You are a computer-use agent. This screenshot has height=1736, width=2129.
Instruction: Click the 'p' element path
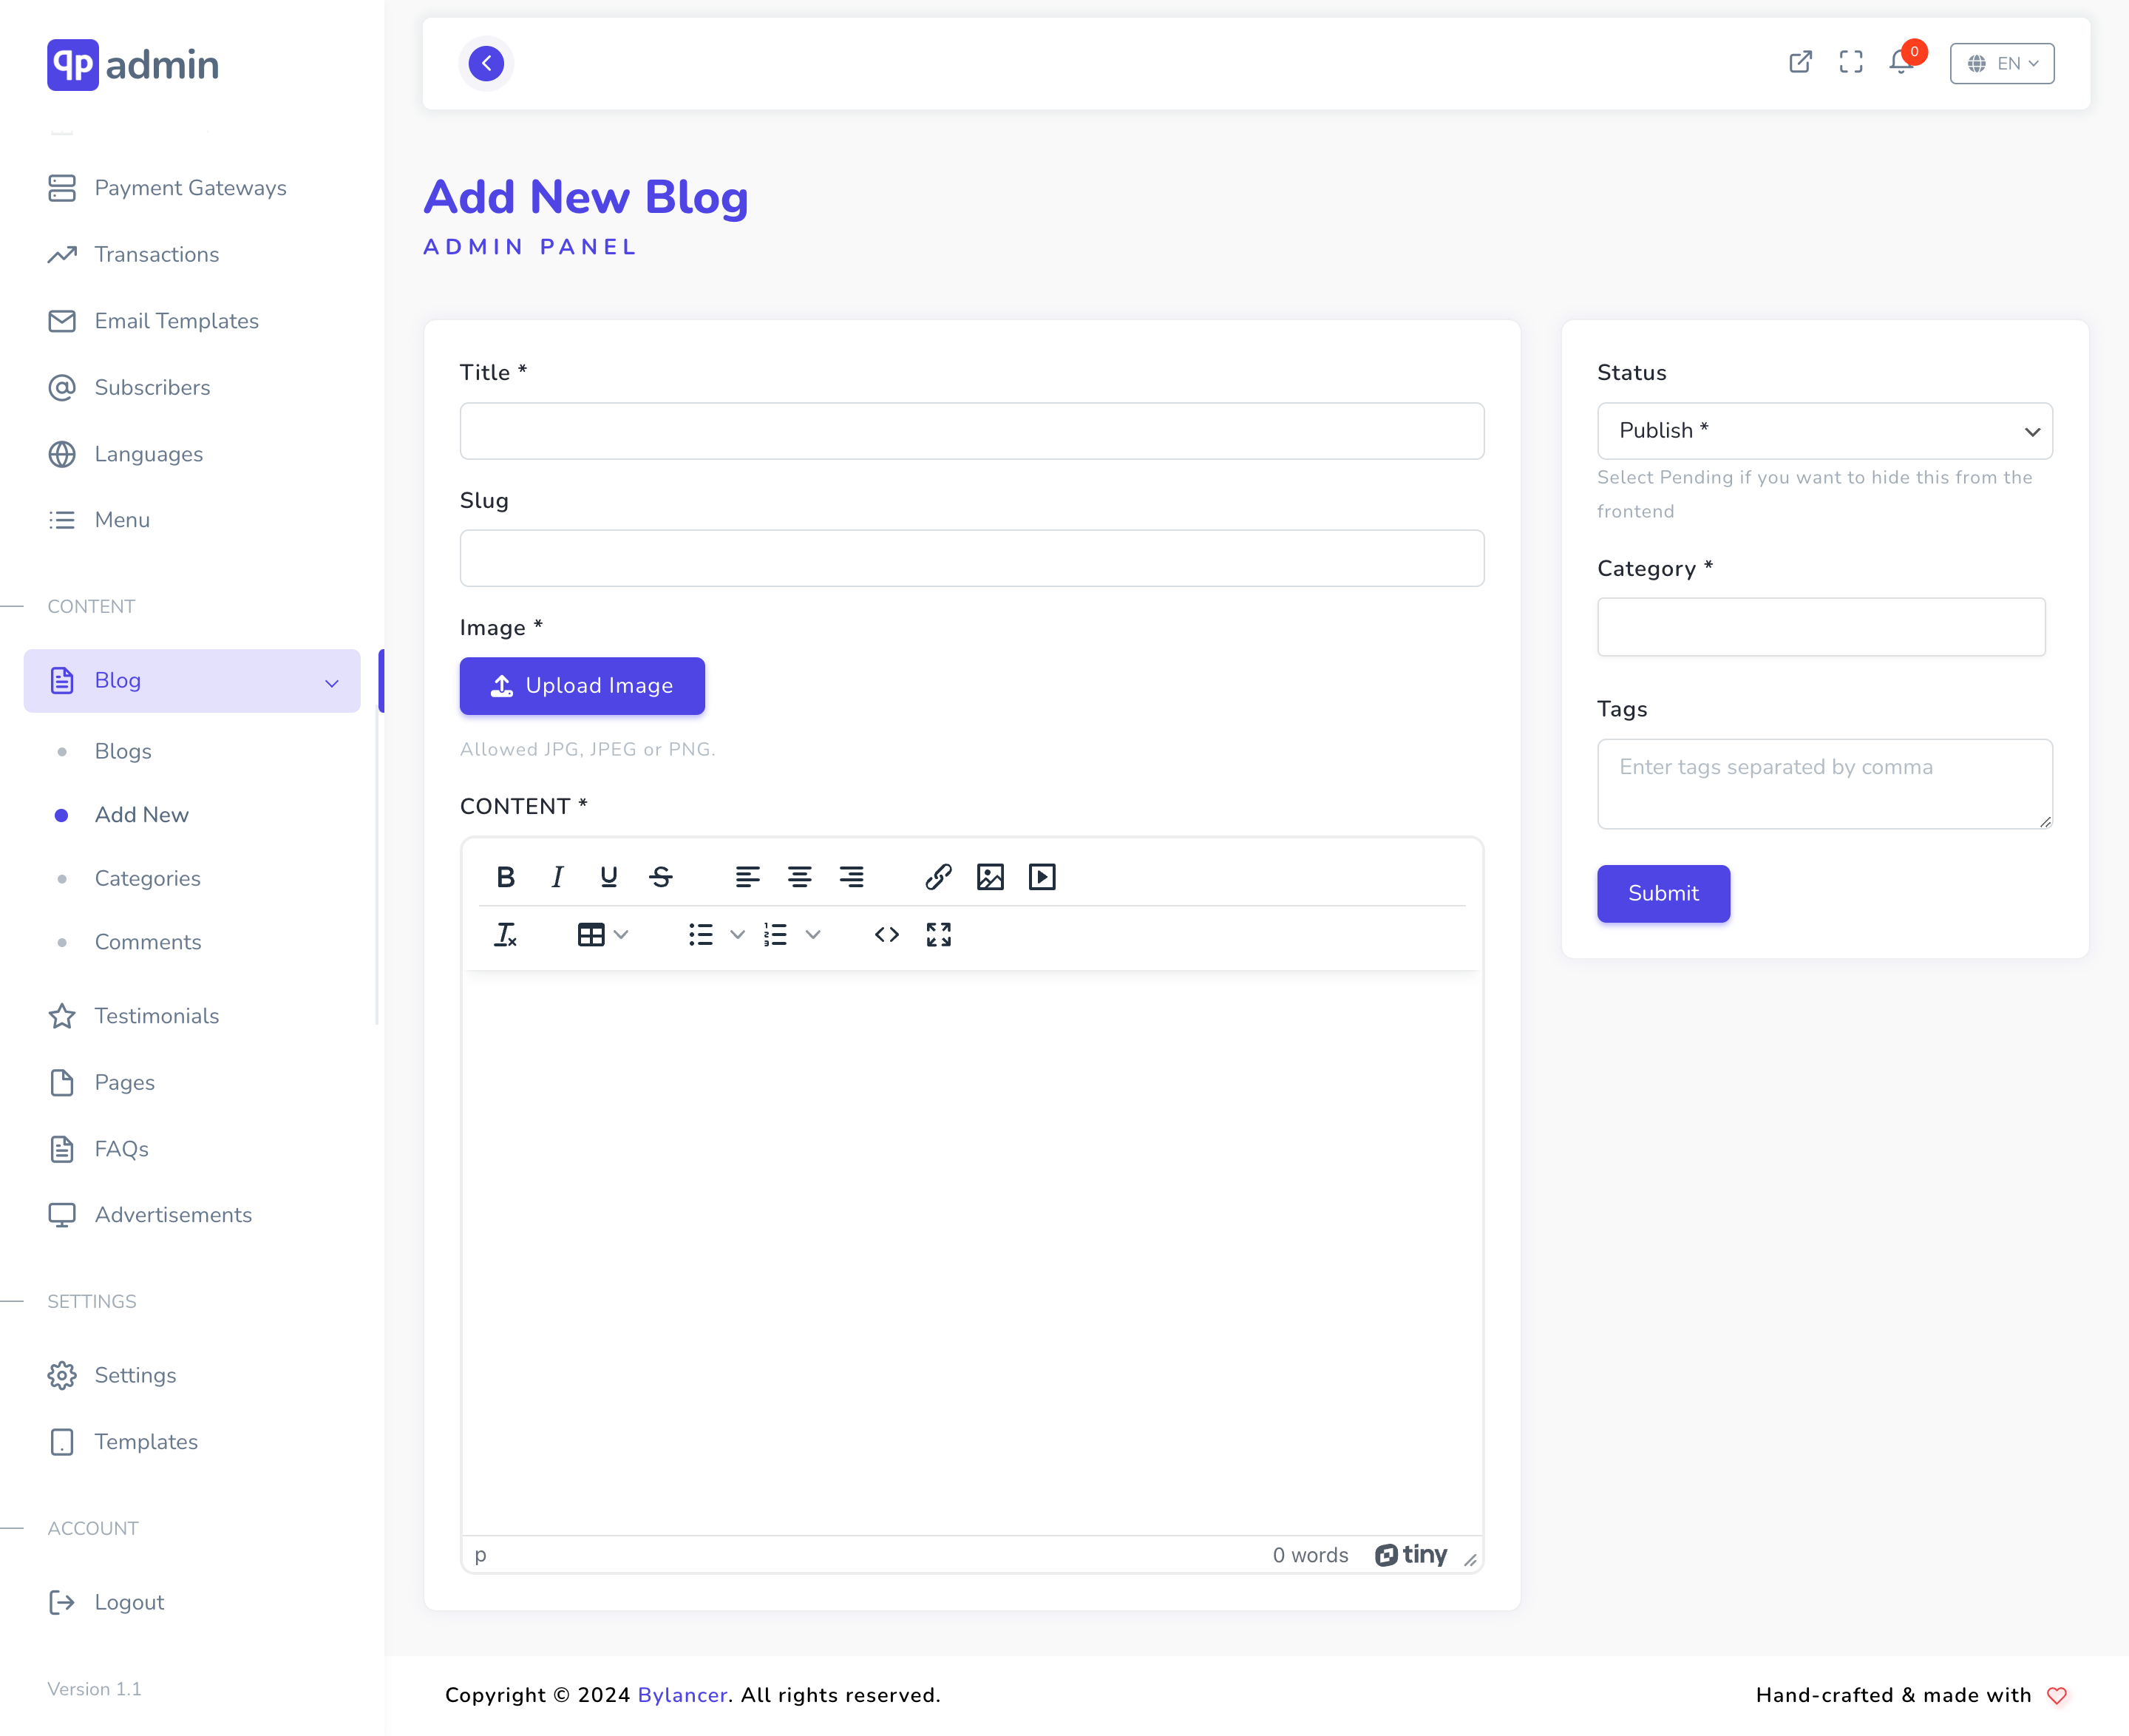pyautogui.click(x=481, y=1555)
